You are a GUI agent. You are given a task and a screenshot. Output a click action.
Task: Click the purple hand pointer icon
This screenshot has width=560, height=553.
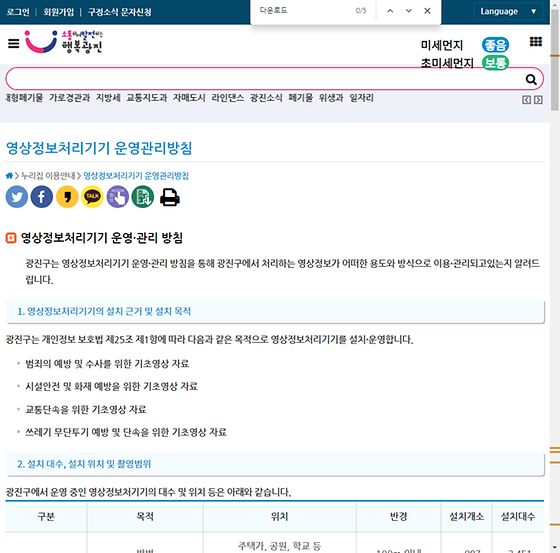pyautogui.click(x=118, y=197)
